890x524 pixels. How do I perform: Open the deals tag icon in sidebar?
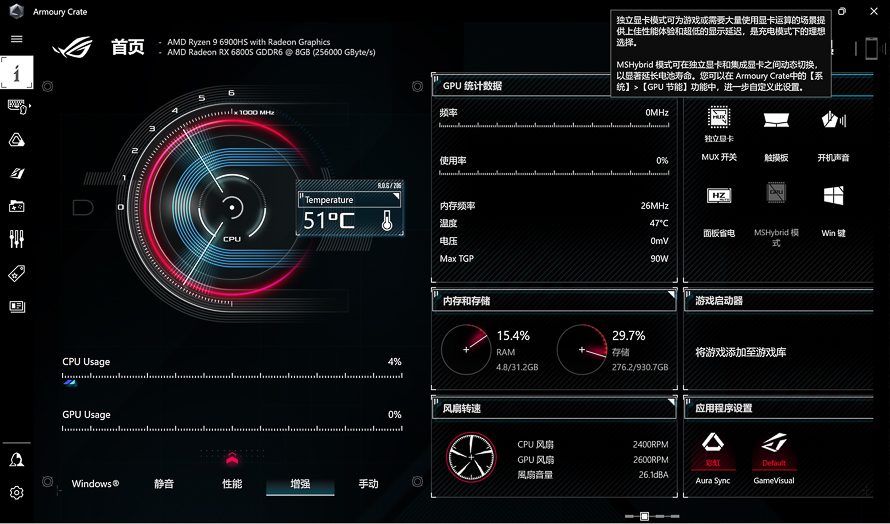tap(16, 273)
